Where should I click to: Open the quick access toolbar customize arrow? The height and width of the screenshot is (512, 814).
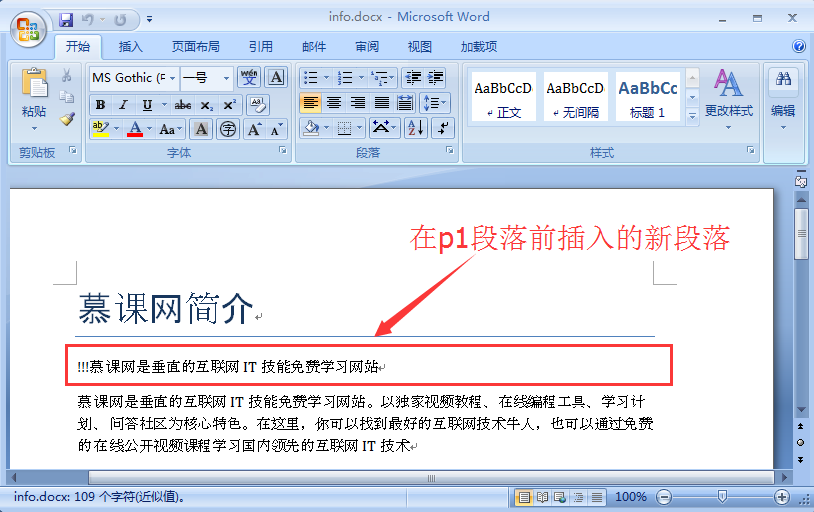tap(150, 20)
